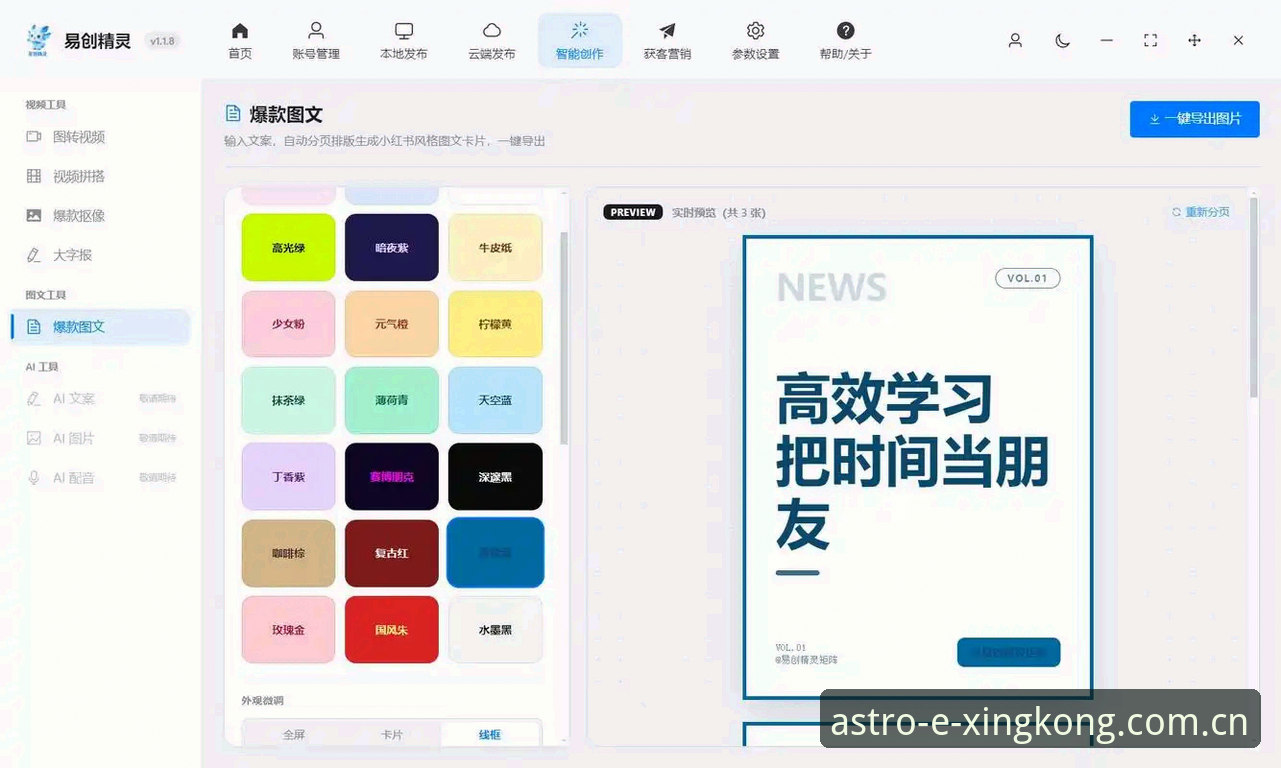Click the theme list vertical scrollbar

(x=564, y=338)
